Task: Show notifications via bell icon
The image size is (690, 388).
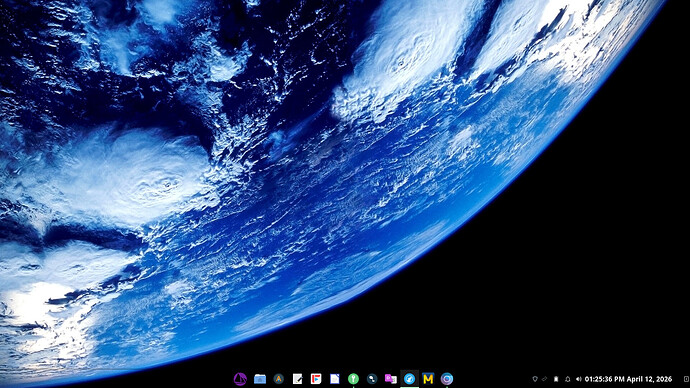Action: click(568, 379)
